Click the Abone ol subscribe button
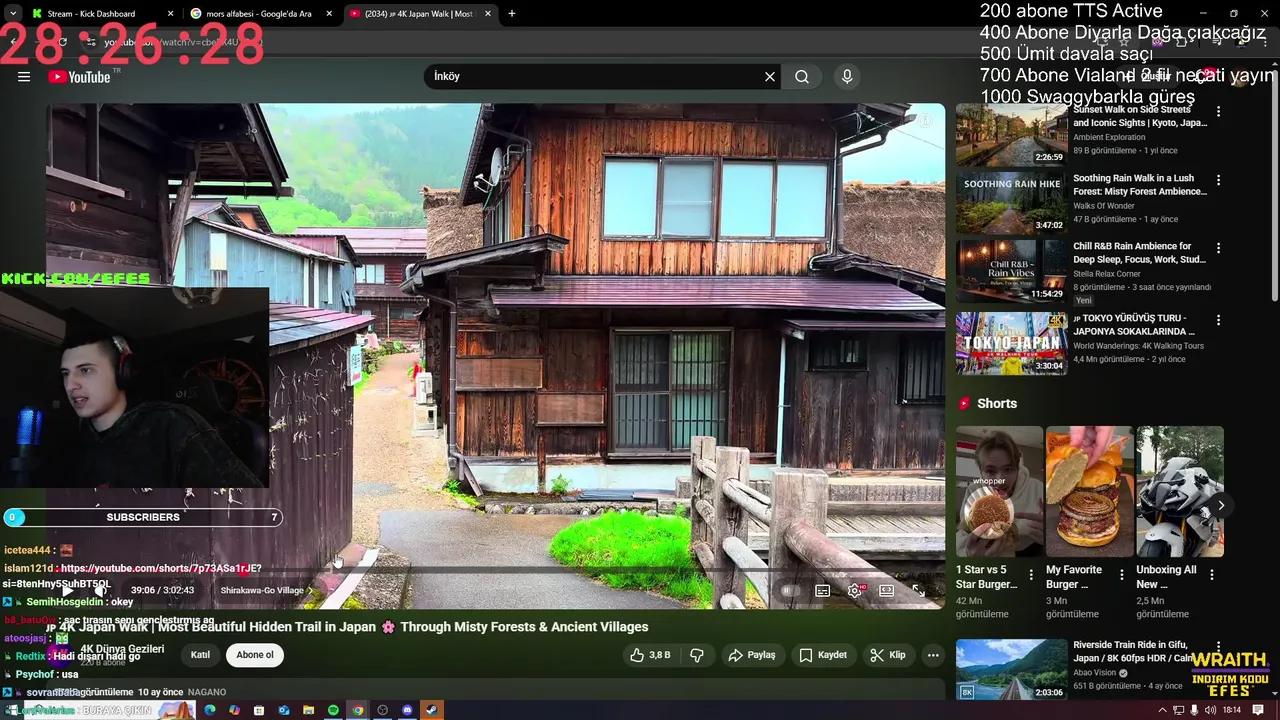The image size is (1280, 720). coord(255,655)
